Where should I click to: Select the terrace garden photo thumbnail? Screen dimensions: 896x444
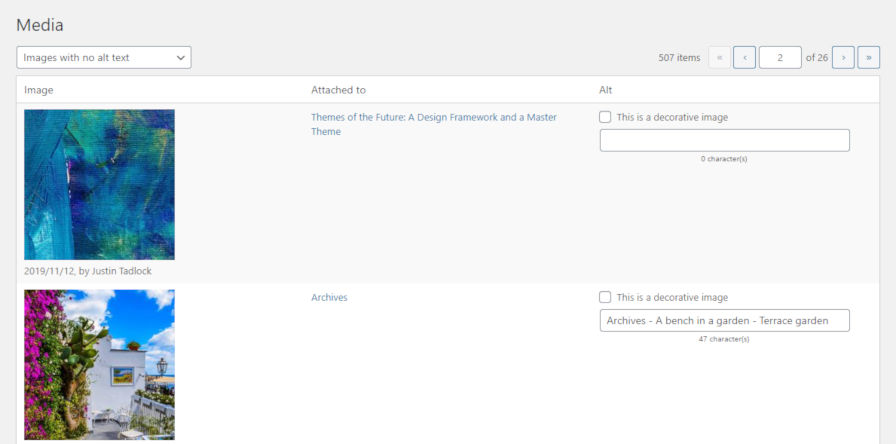pyautogui.click(x=99, y=364)
